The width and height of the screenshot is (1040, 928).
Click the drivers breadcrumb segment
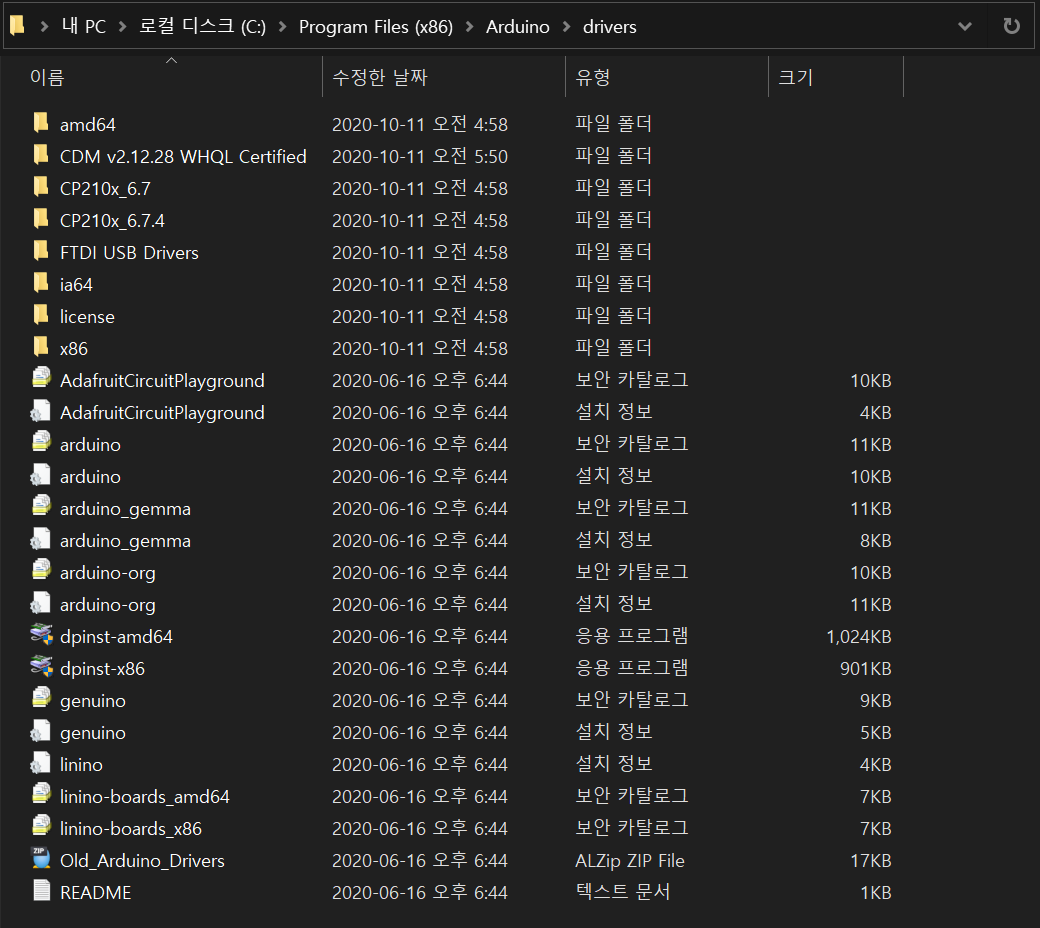coord(610,27)
